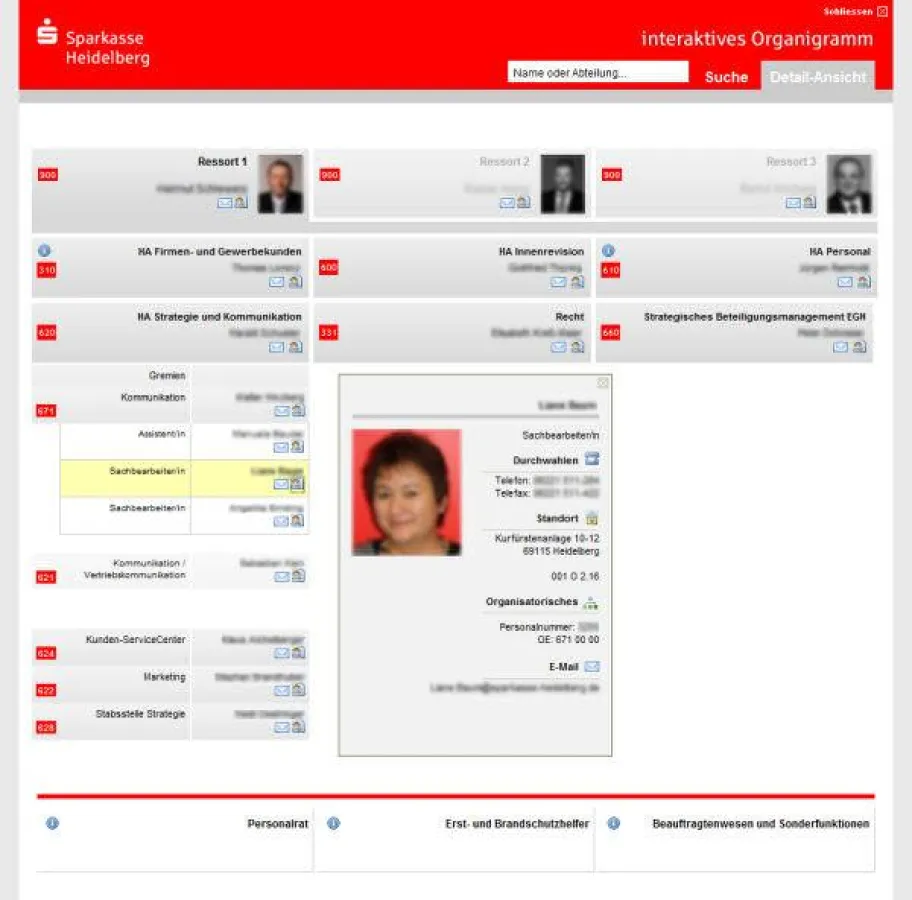
Task: Open the red 671 Kommunikation department code
Action: pyautogui.click(x=46, y=411)
